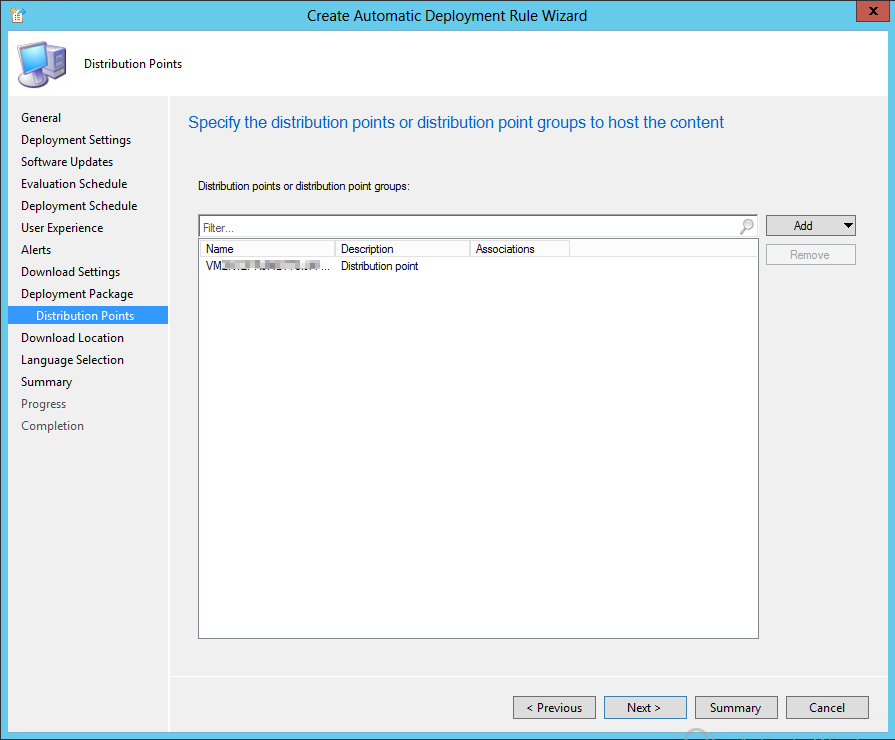This screenshot has width=895, height=740.
Task: Click the grayed-out Remove button
Action: 811,255
